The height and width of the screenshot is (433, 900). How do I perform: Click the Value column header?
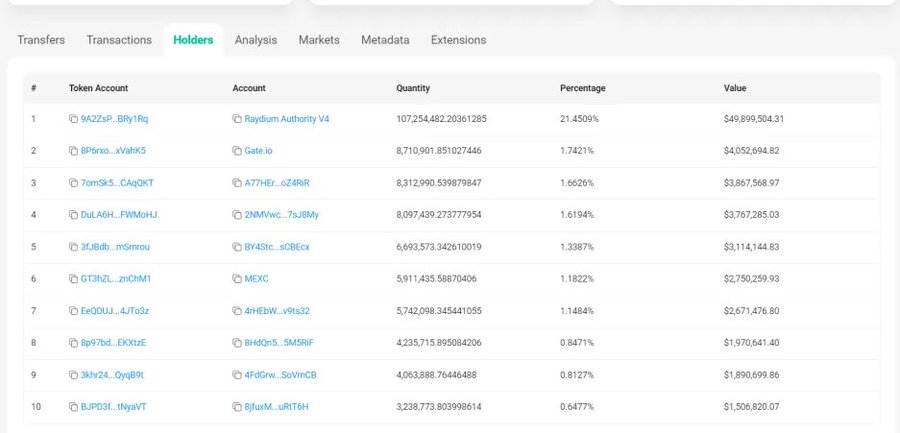735,88
